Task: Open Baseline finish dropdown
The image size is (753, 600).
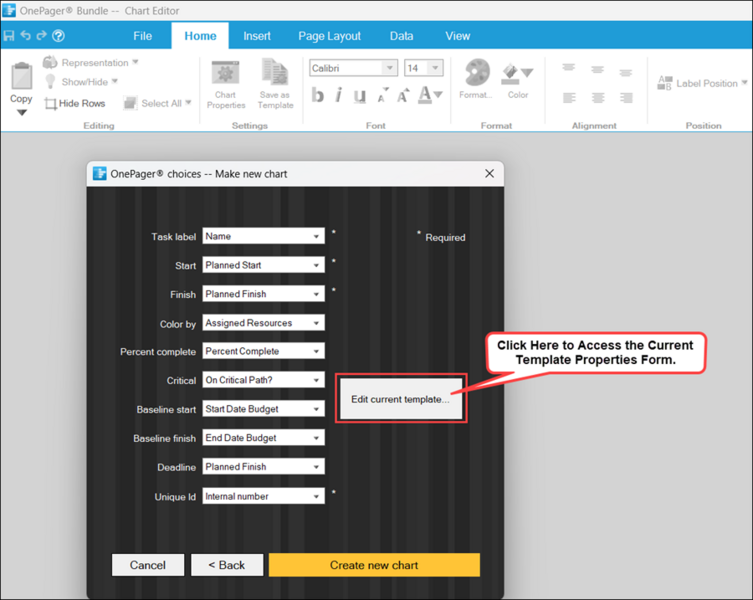Action: tap(264, 438)
